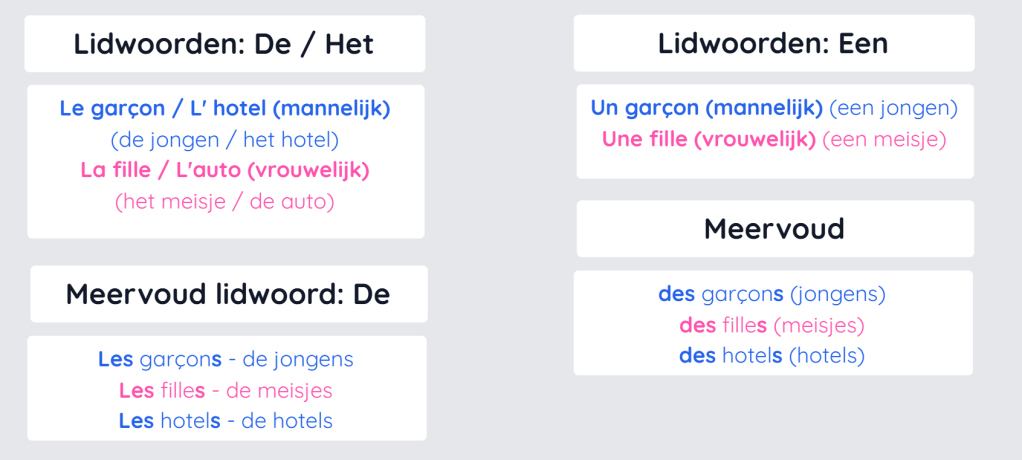Click the line "Les garçons - de jongens"
The image size is (1022, 460).
click(226, 359)
